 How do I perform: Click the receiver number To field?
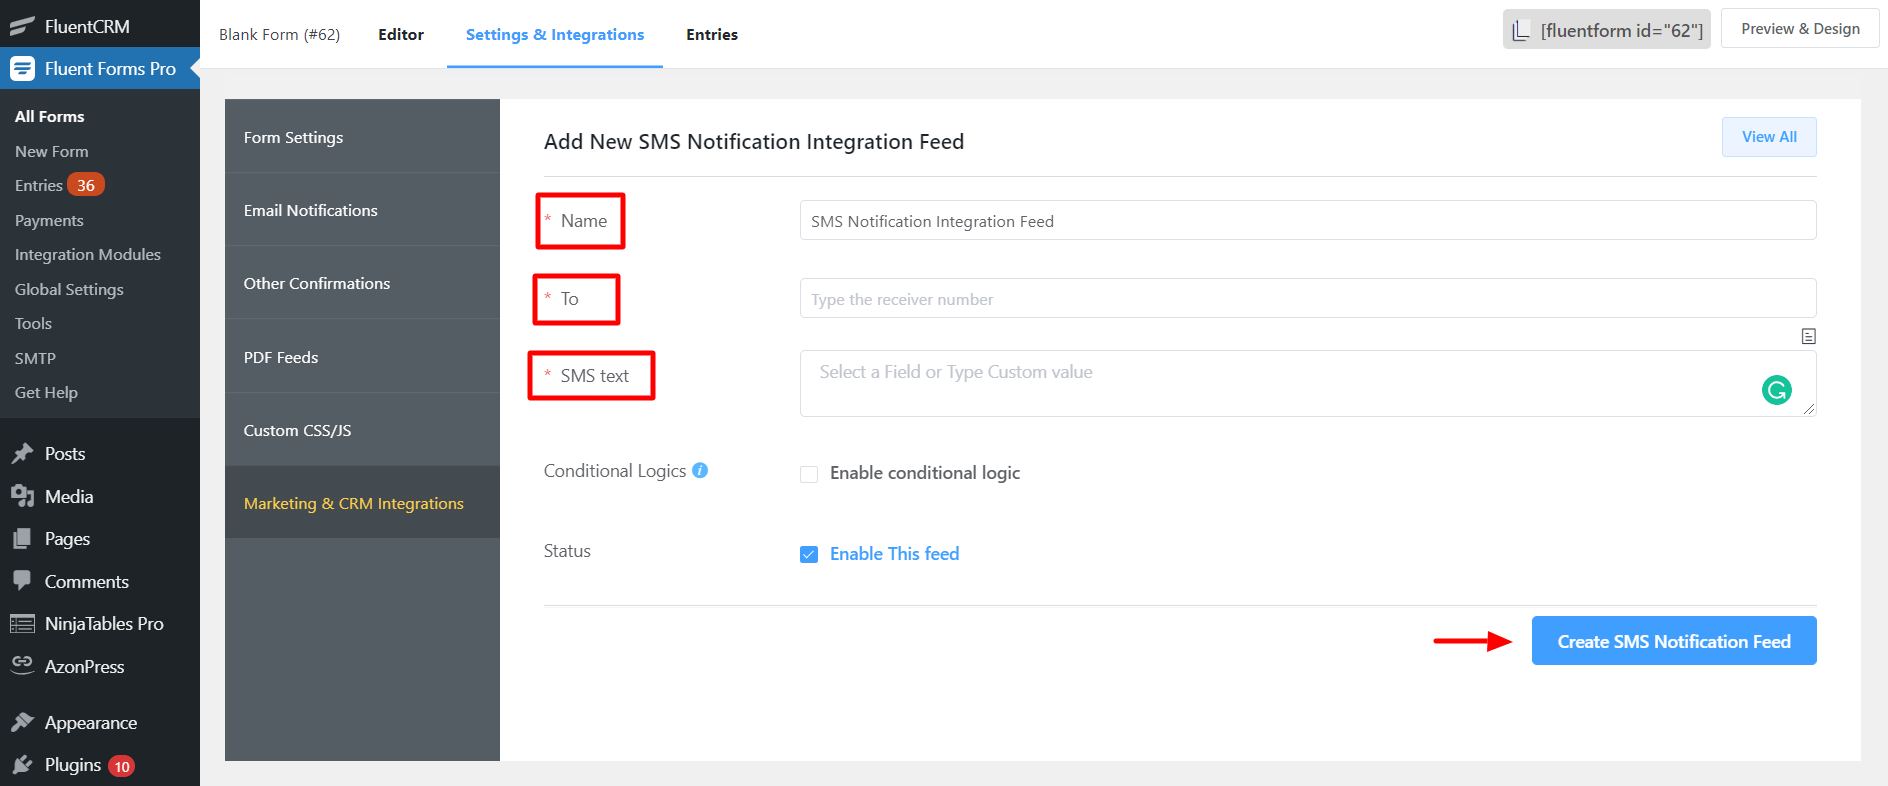pos(1308,298)
